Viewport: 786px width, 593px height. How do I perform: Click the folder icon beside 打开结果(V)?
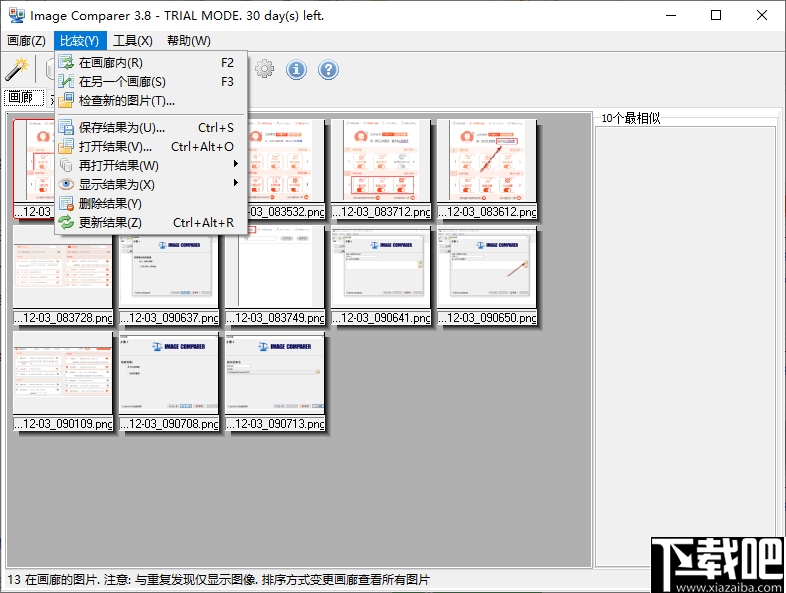pyautogui.click(x=66, y=146)
